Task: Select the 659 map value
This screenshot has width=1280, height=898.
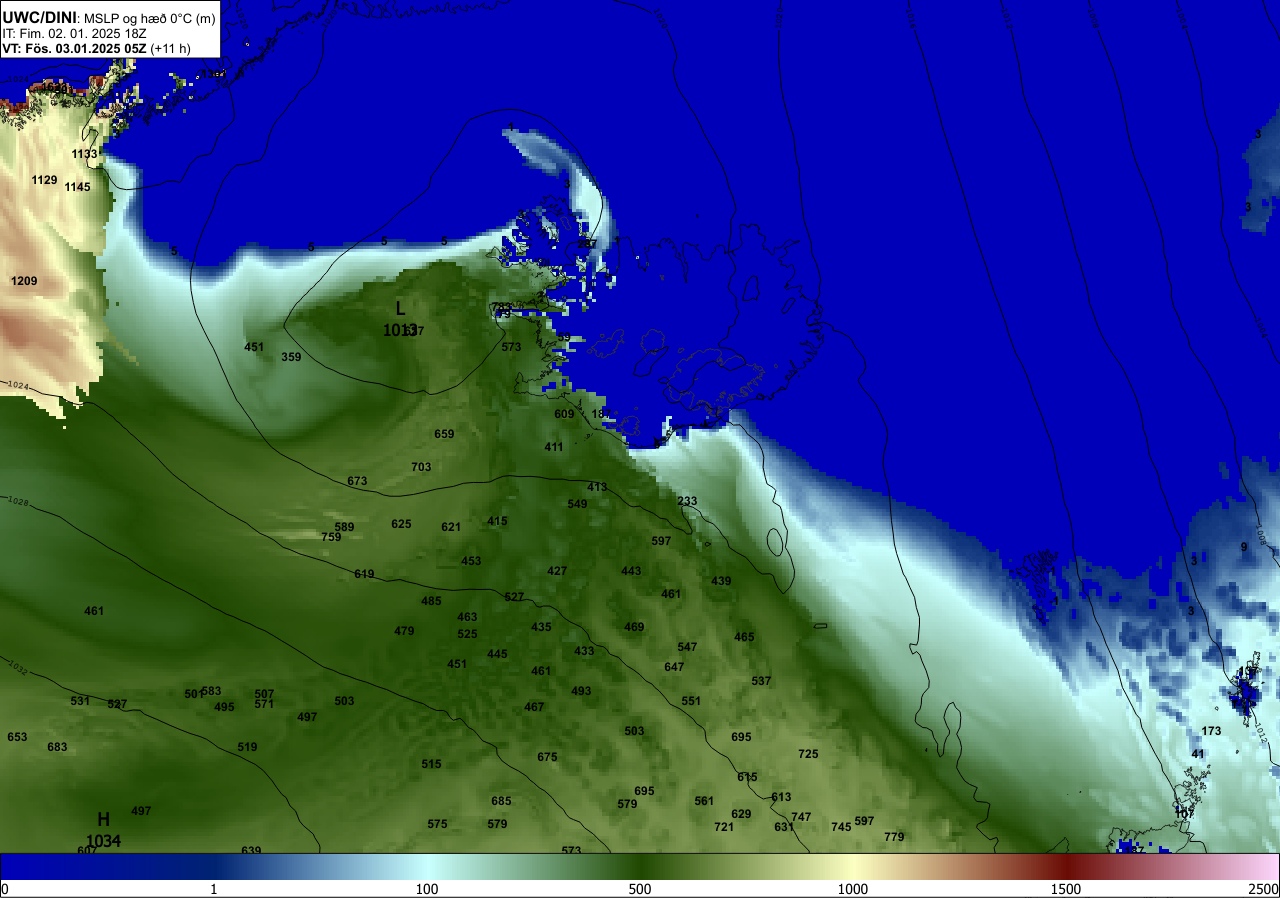Action: coord(444,434)
